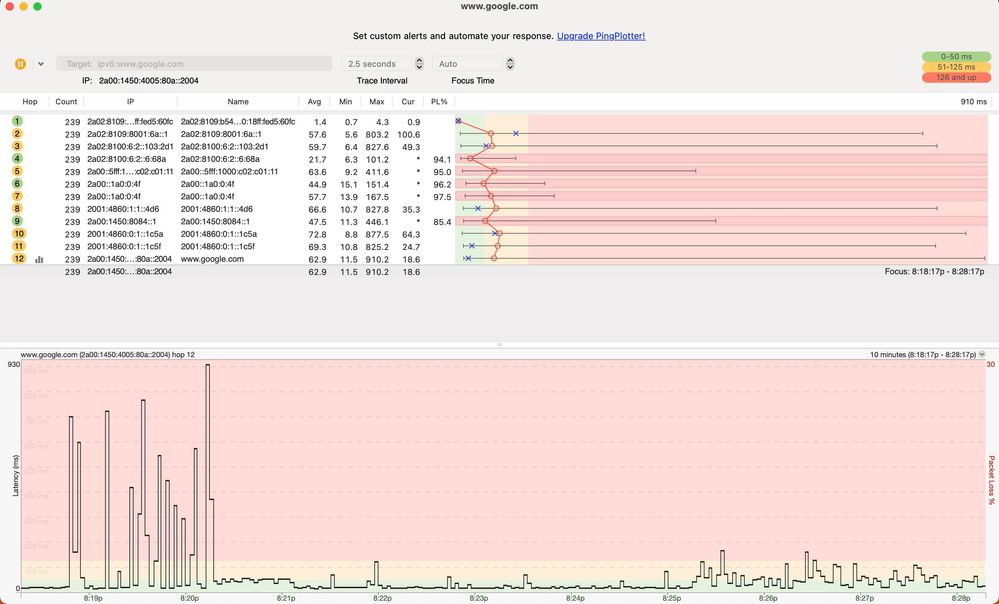Sort by the Name column header
Viewport: 999px width, 604px height.
click(x=238, y=102)
